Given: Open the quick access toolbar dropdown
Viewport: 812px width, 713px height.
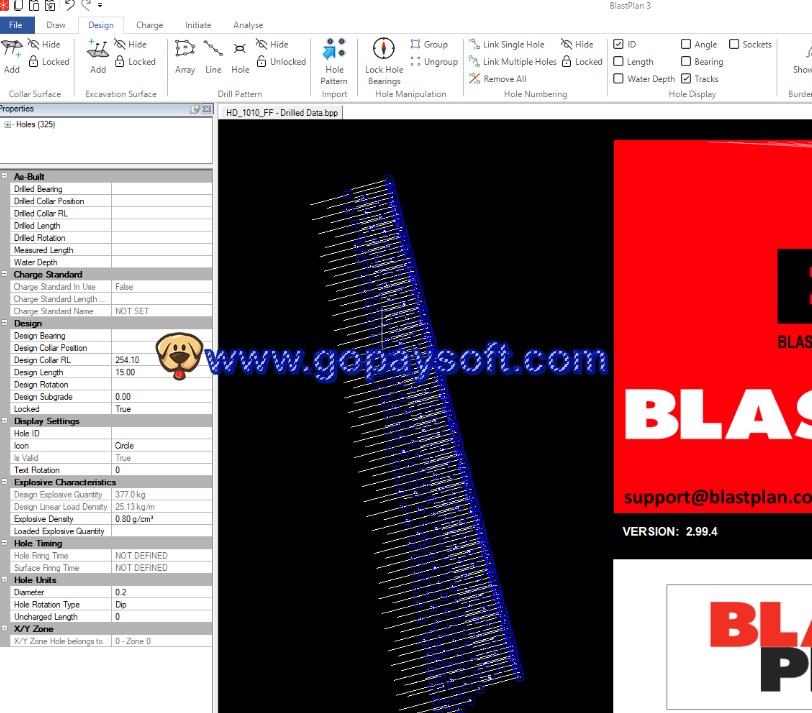Looking at the screenshot, I should pos(100,6).
